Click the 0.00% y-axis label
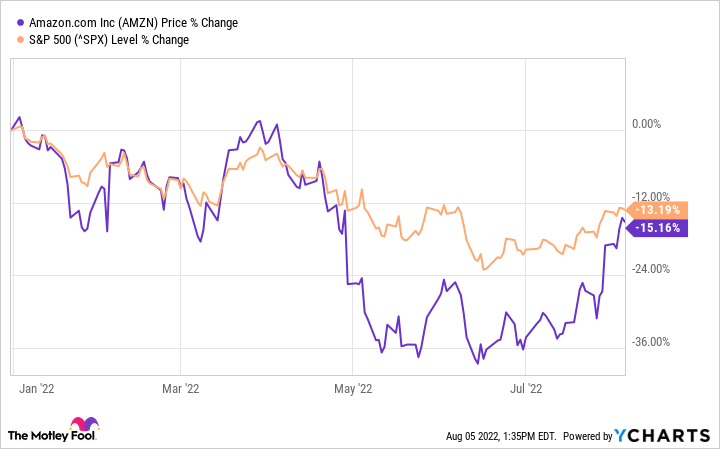 coord(648,124)
